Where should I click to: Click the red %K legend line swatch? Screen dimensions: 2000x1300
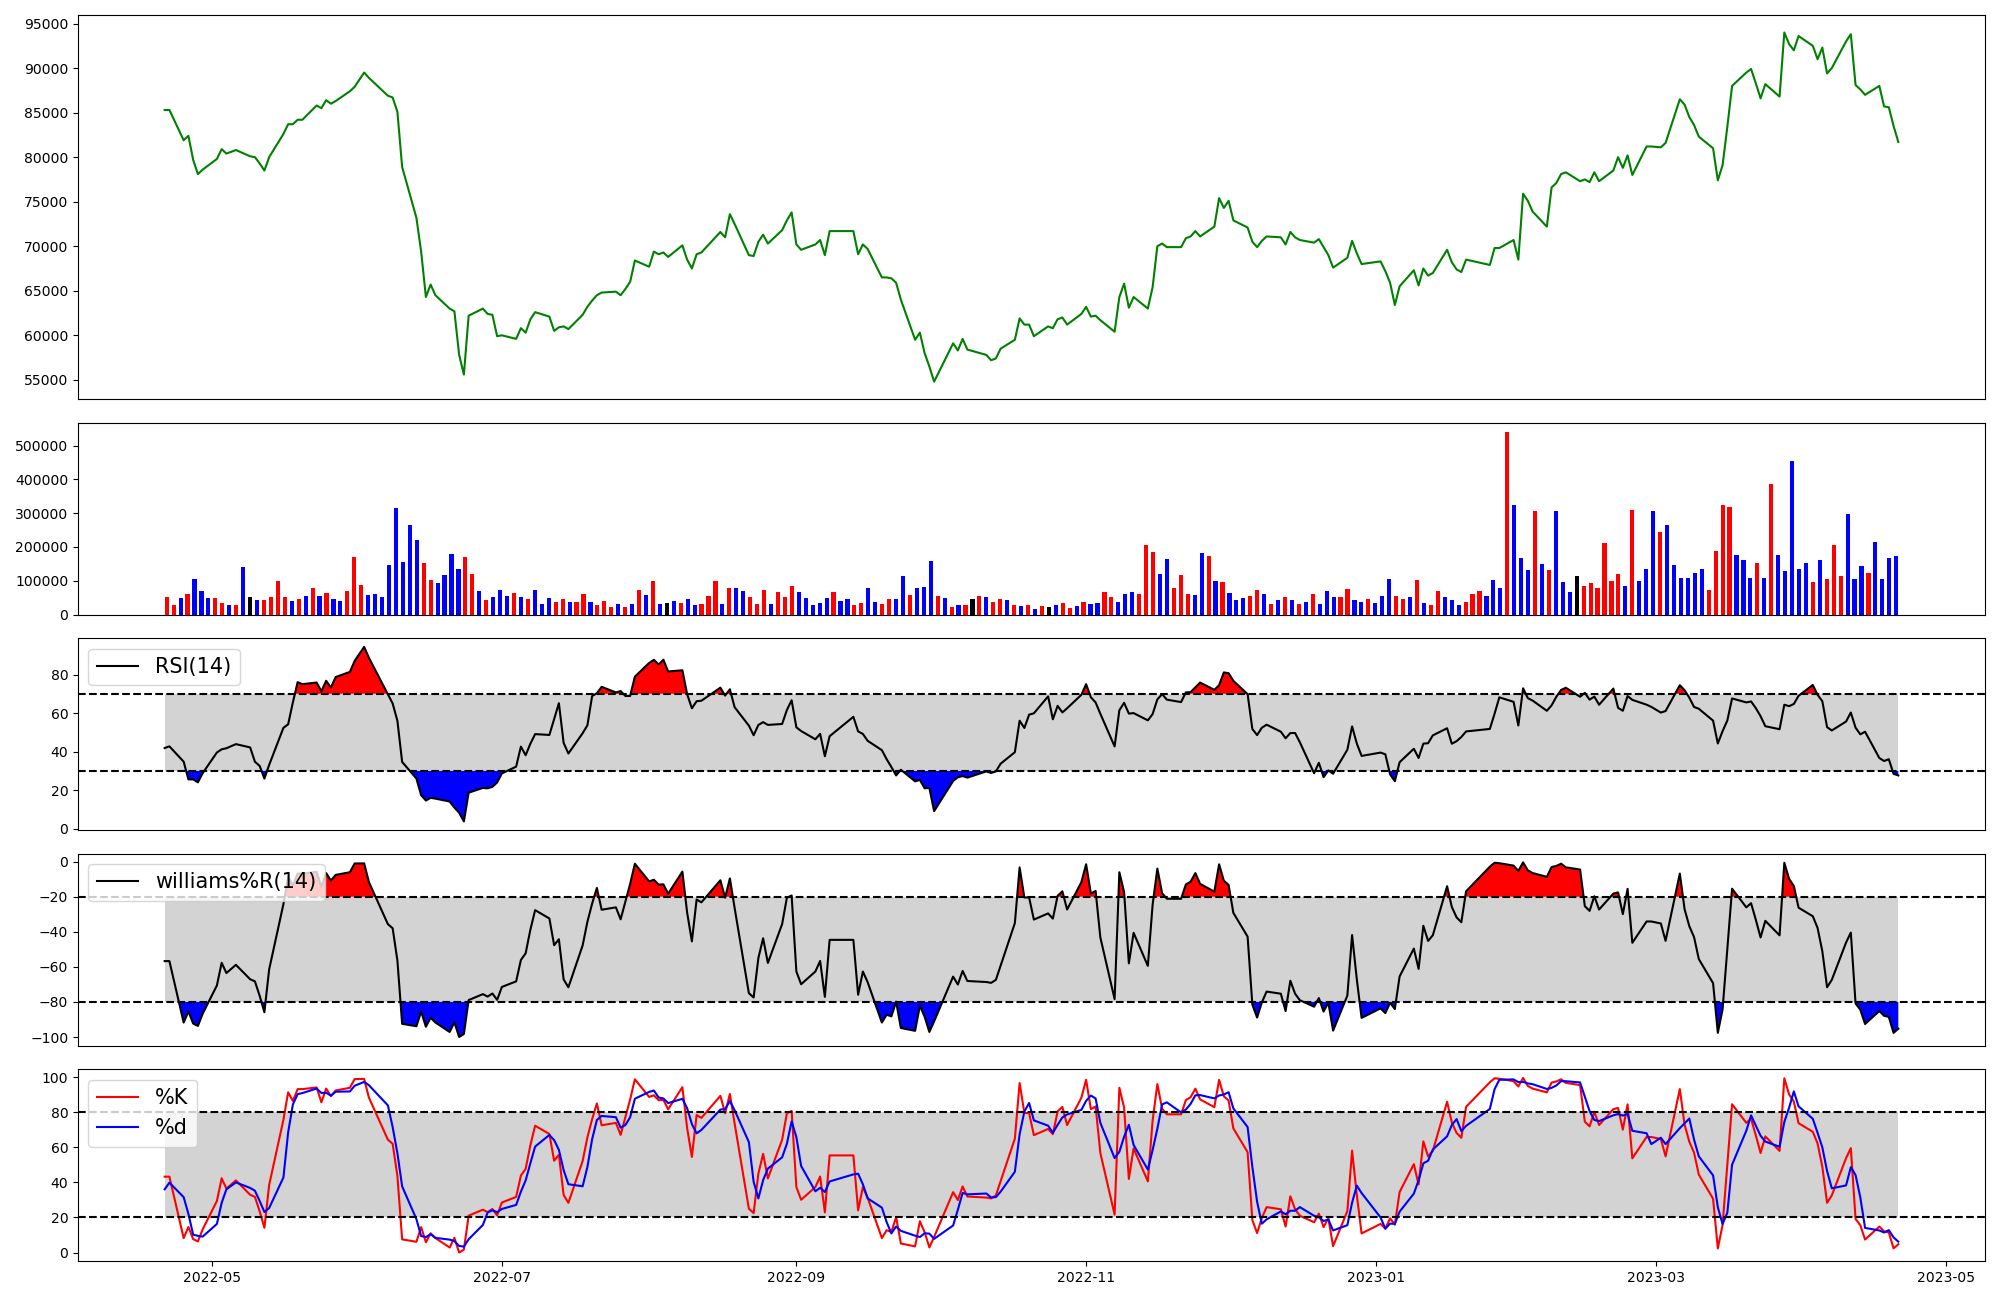[x=116, y=1097]
